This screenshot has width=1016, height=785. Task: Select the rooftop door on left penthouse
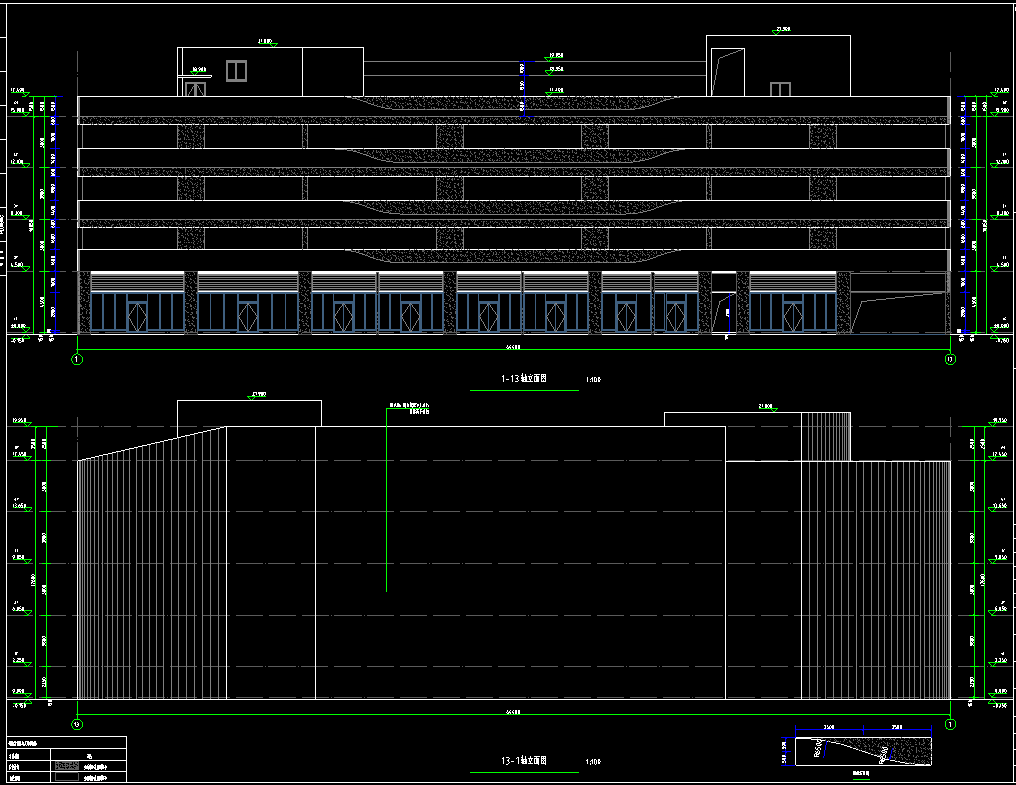click(x=195, y=88)
